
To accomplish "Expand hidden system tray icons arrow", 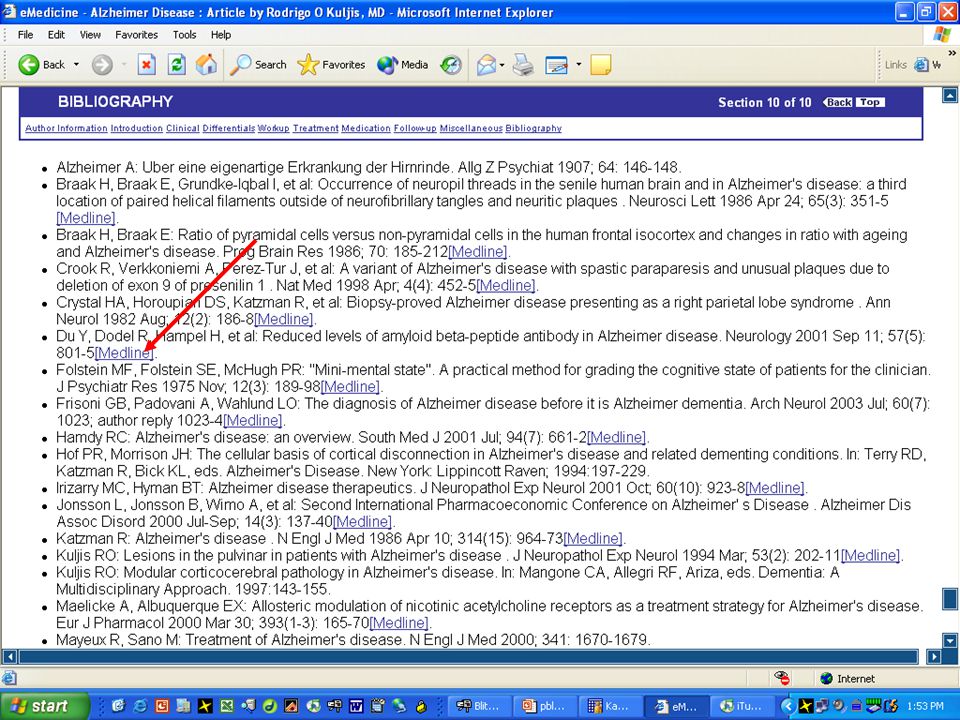I will click(788, 706).
